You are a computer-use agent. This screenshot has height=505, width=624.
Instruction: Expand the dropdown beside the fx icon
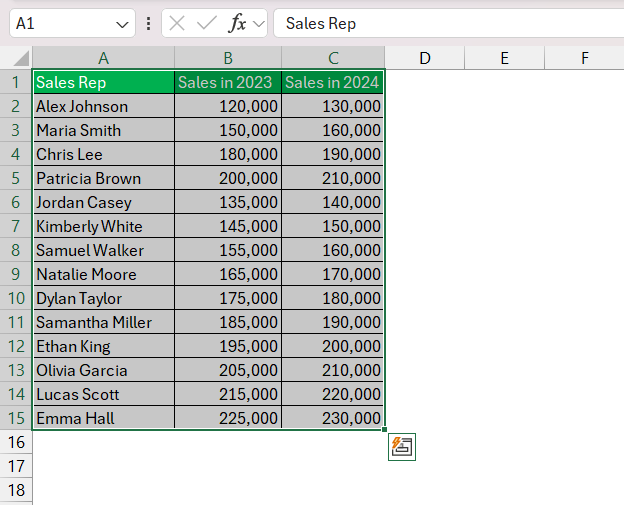pos(259,24)
